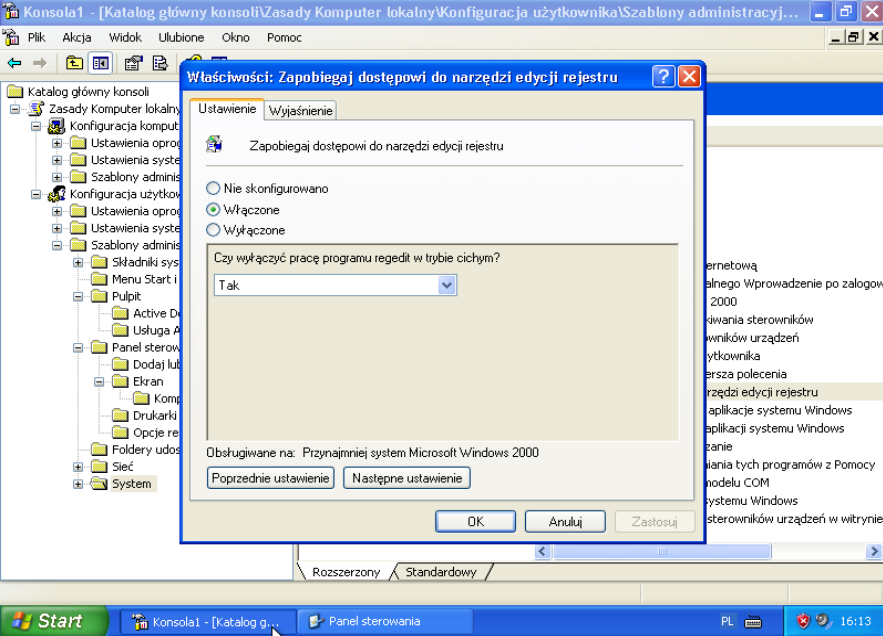883x636 pixels.
Task: Select the Nie skonfigurowano radio button
Action: 213,188
